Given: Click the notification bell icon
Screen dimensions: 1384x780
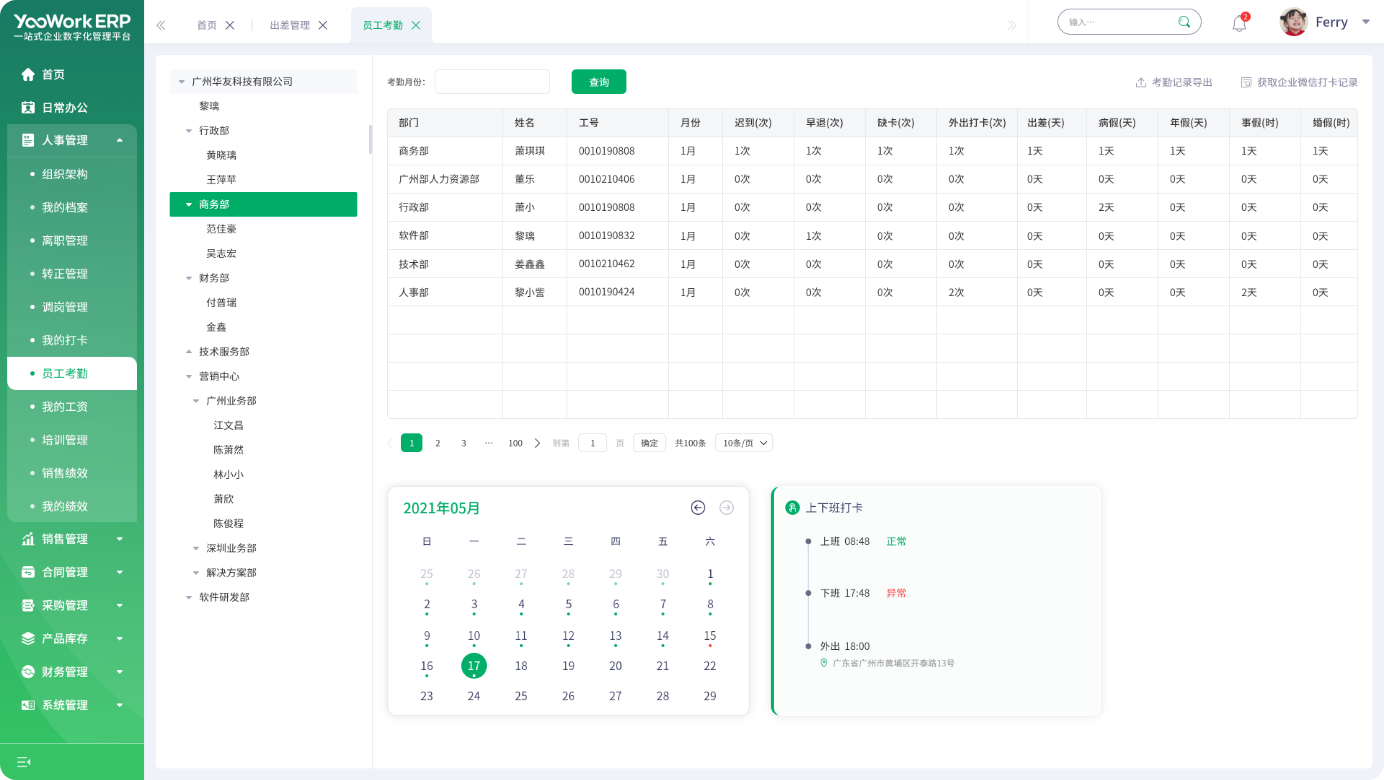Looking at the screenshot, I should point(1239,23).
